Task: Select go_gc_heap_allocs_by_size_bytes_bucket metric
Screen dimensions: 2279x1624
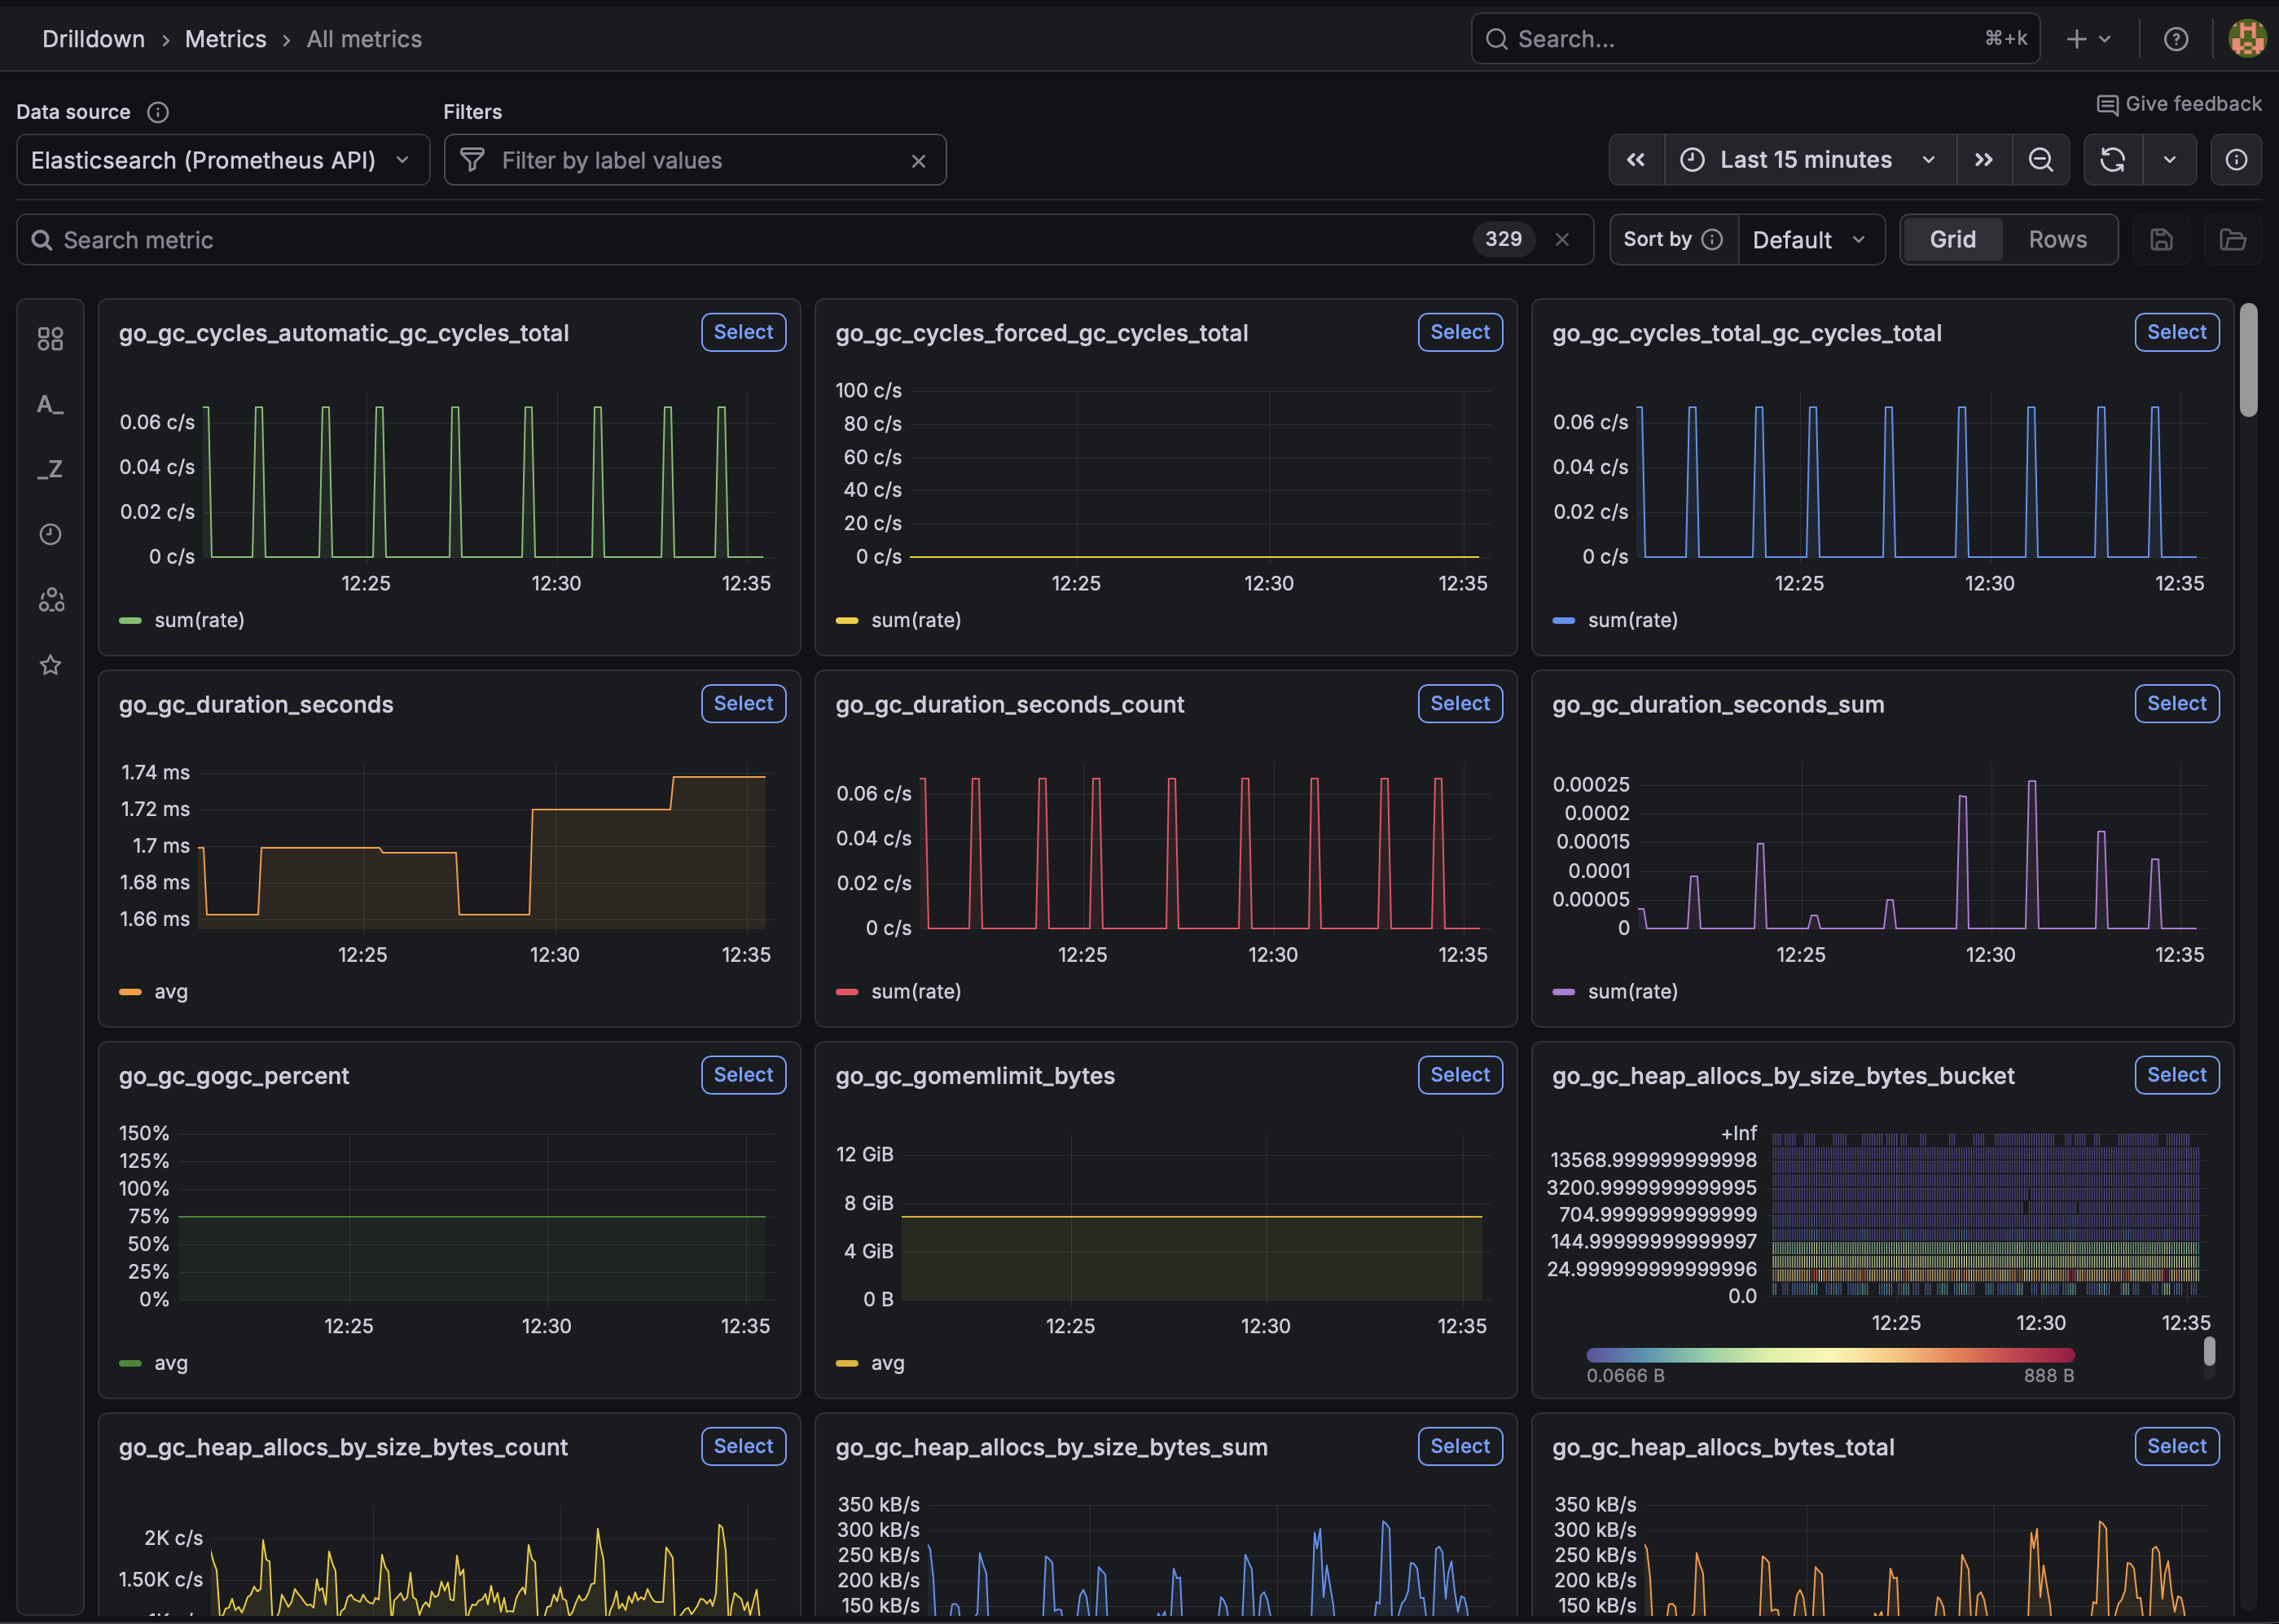Action: tap(2176, 1075)
